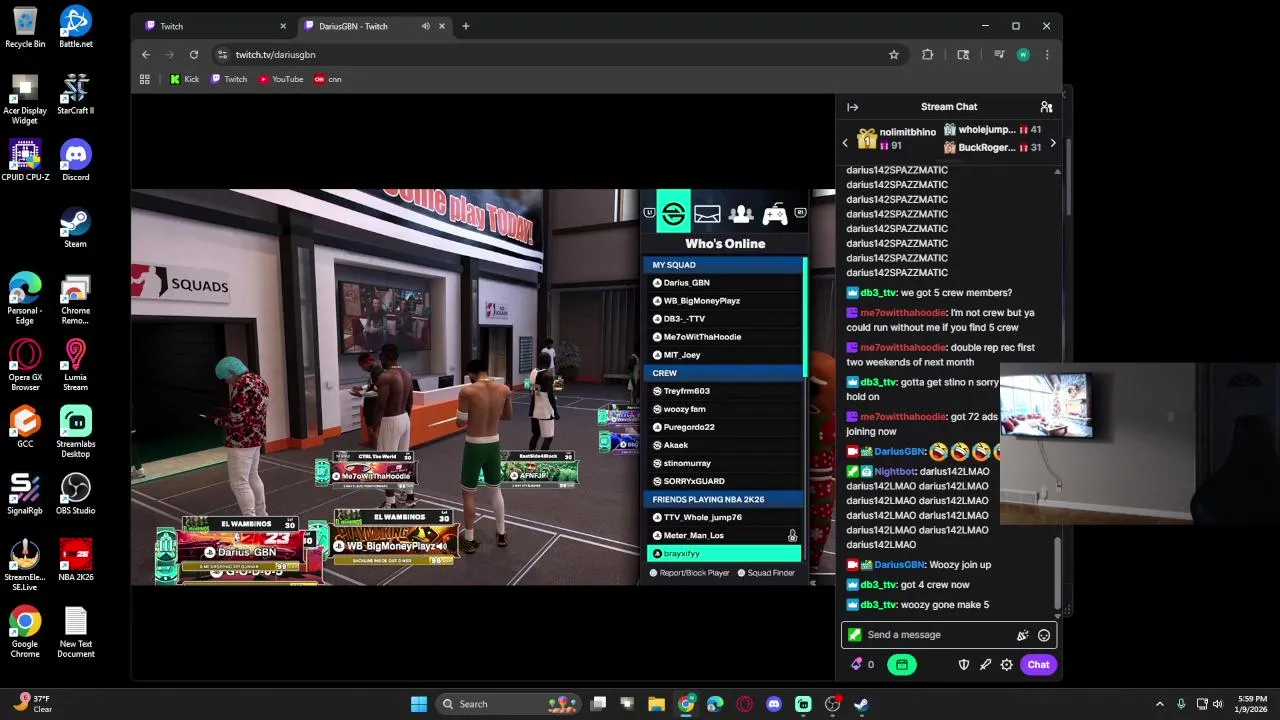Open the chat community users list
This screenshot has height=720, width=1280.
click(x=1046, y=107)
